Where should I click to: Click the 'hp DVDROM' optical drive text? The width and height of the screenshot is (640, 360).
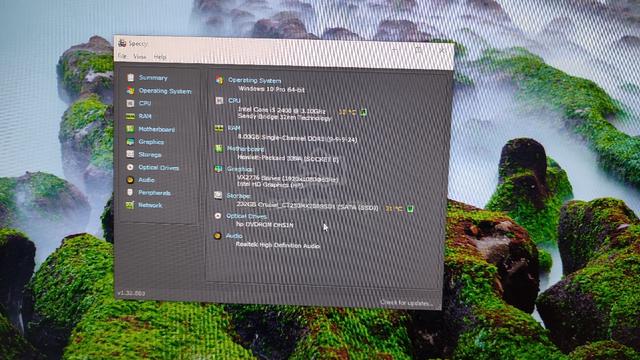pos(264,225)
